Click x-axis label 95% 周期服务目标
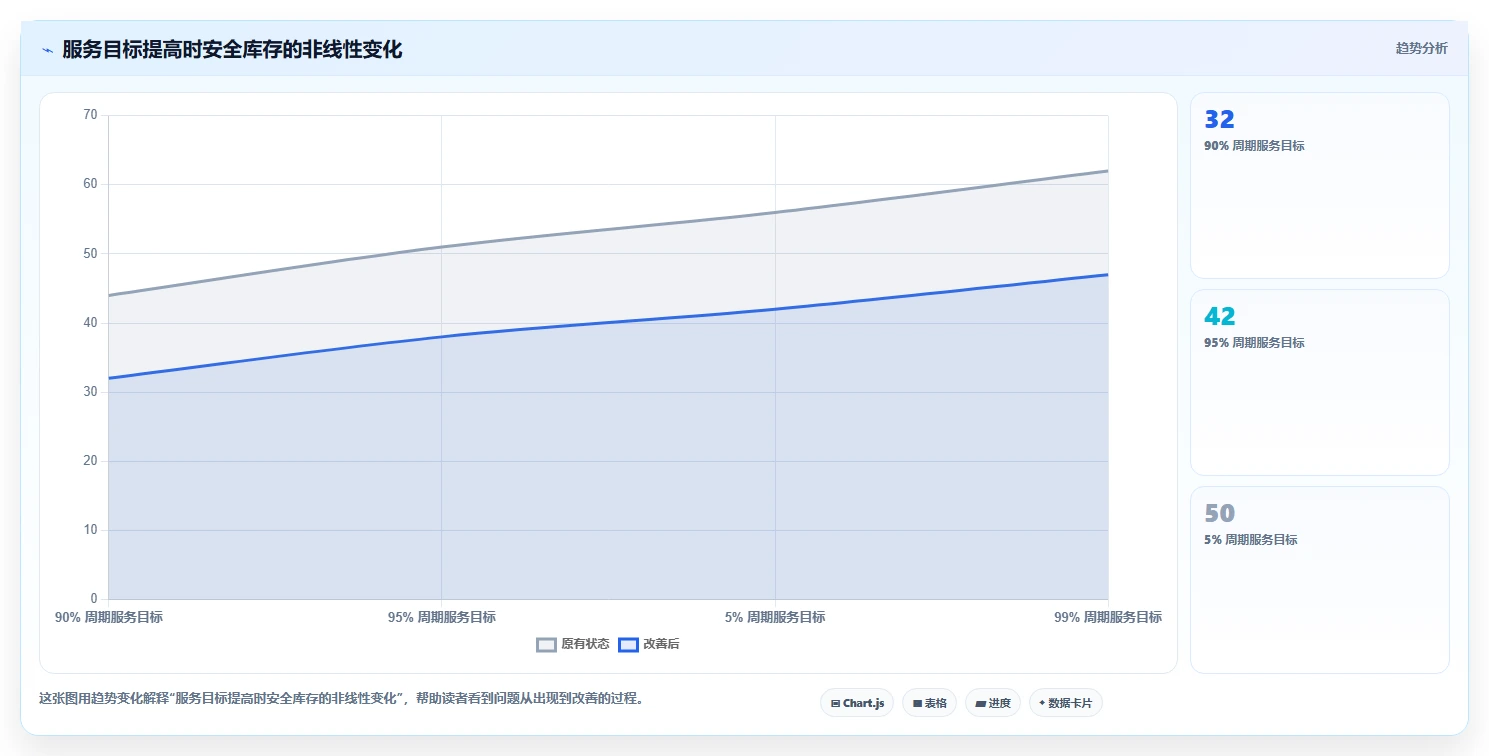This screenshot has width=1489, height=756. click(x=442, y=617)
